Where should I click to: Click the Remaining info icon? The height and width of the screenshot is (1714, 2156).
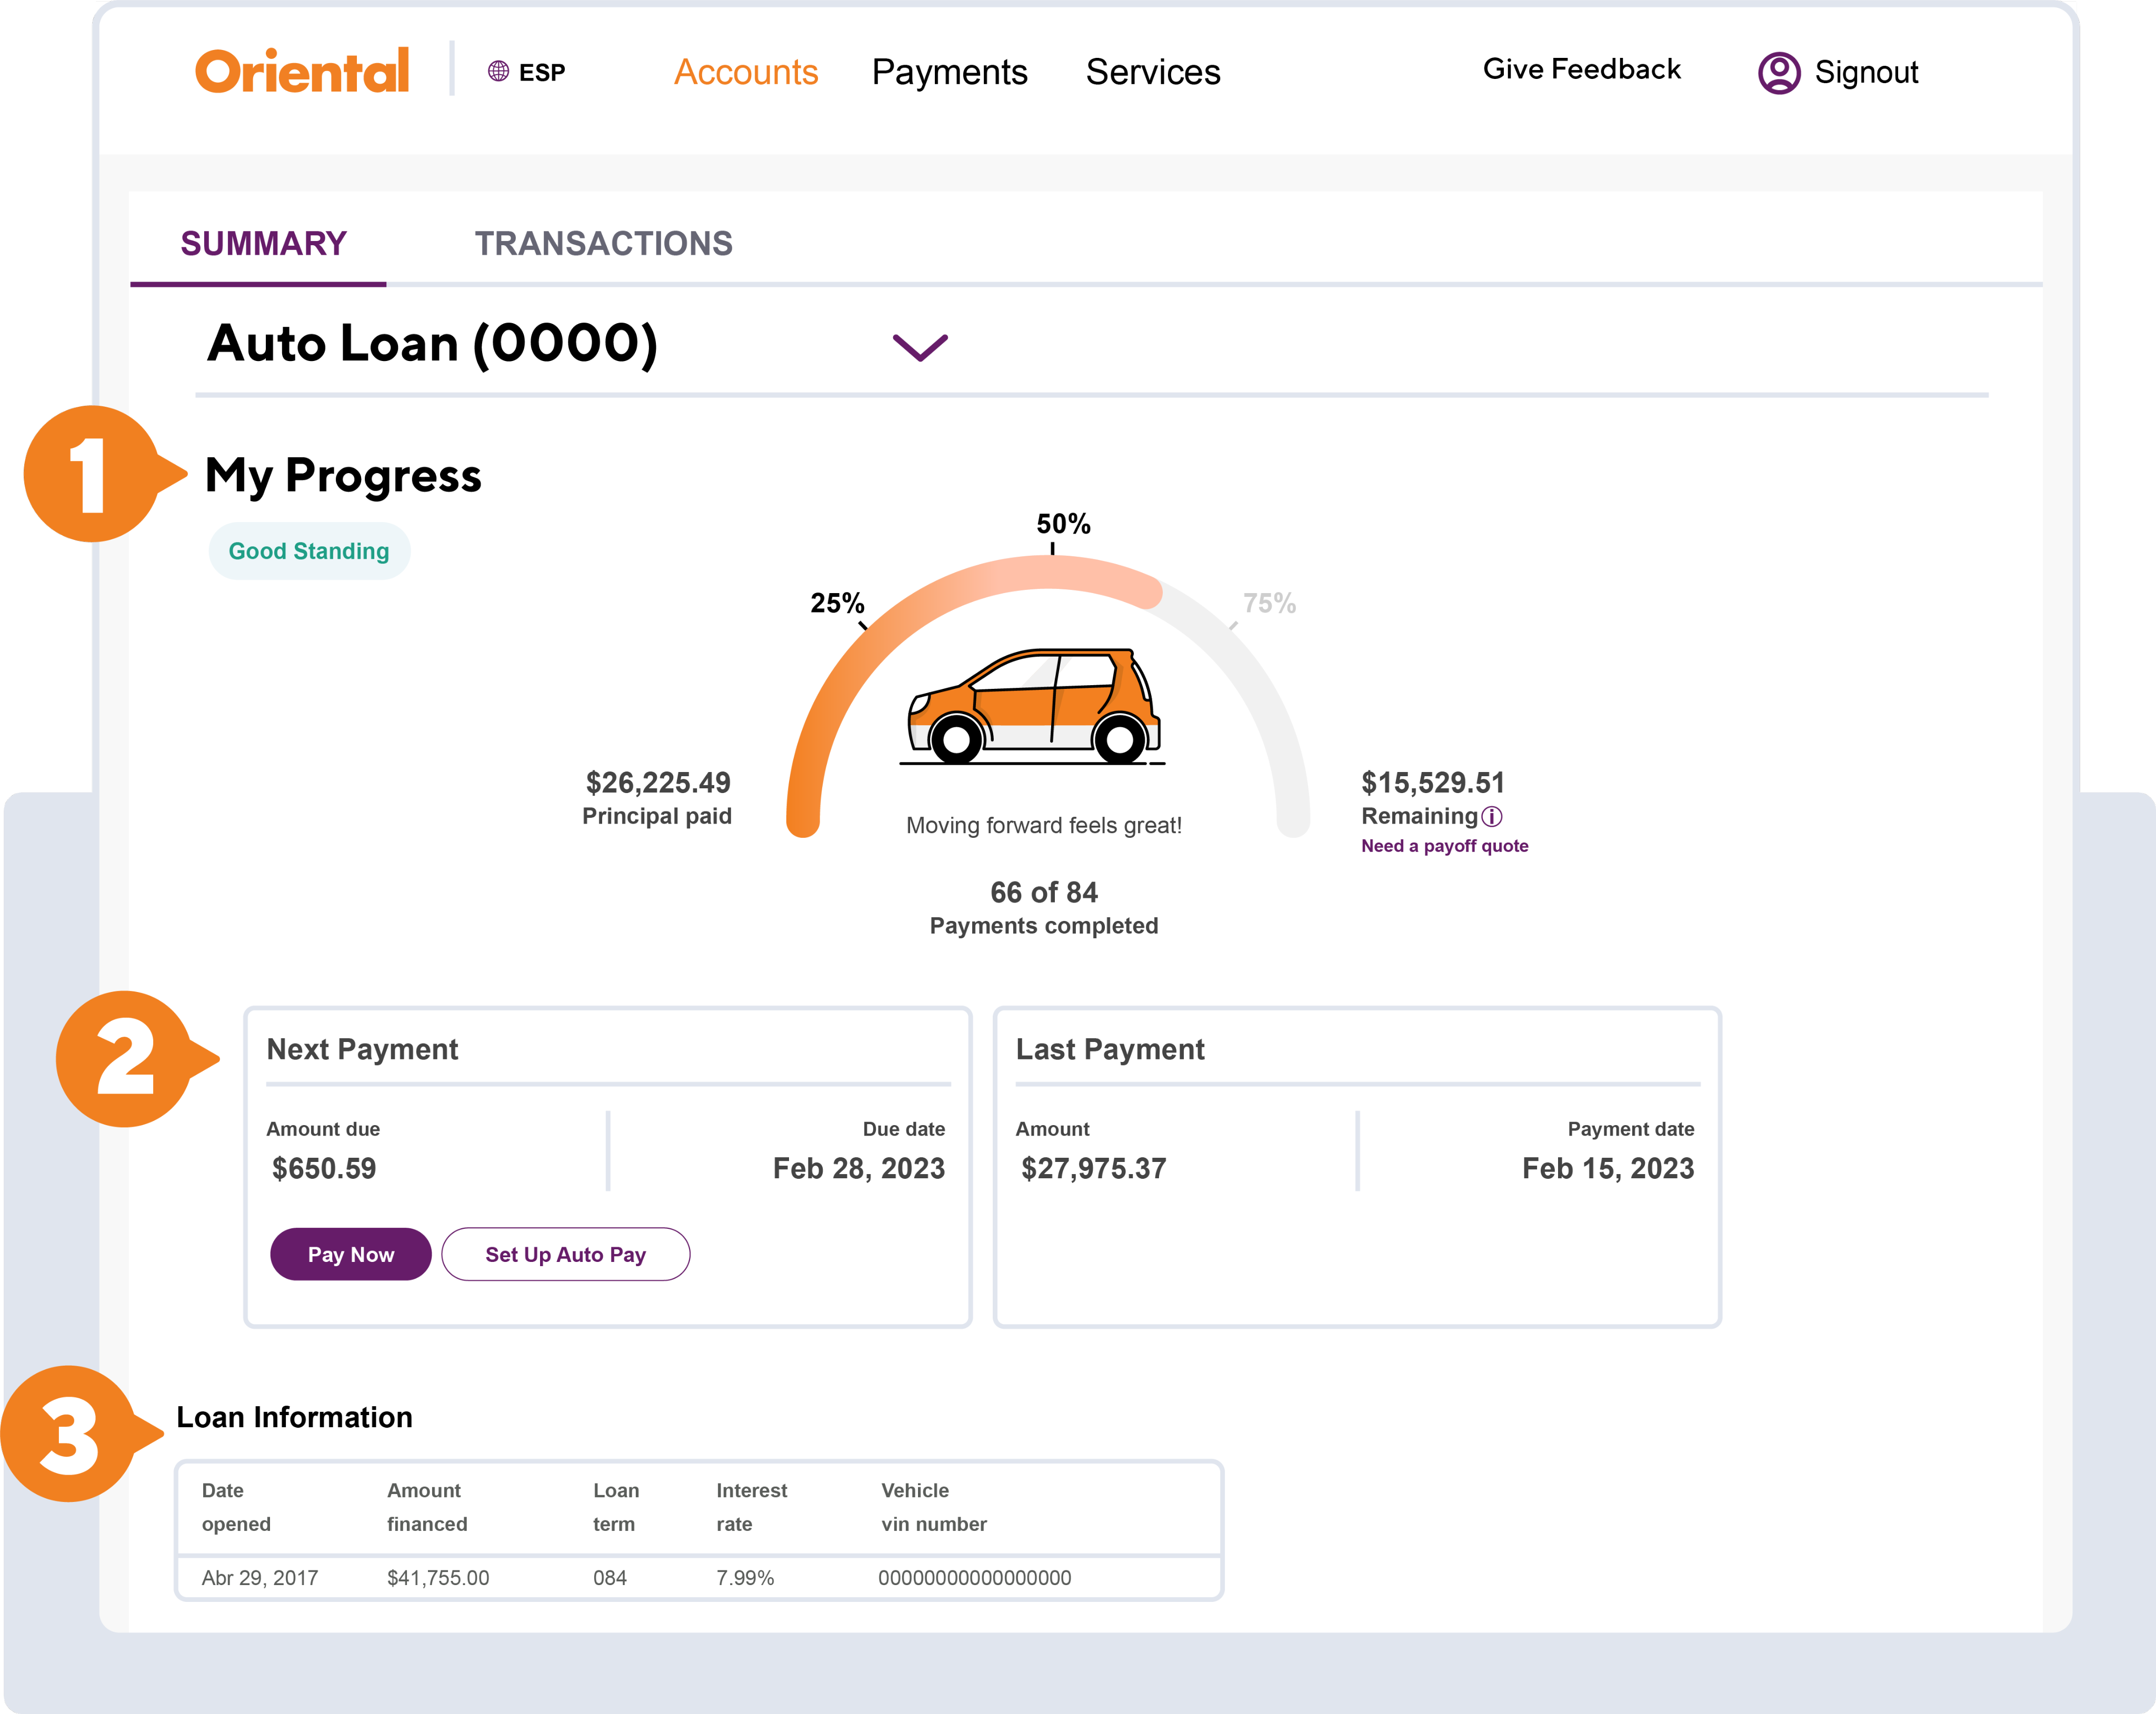coord(1492,816)
